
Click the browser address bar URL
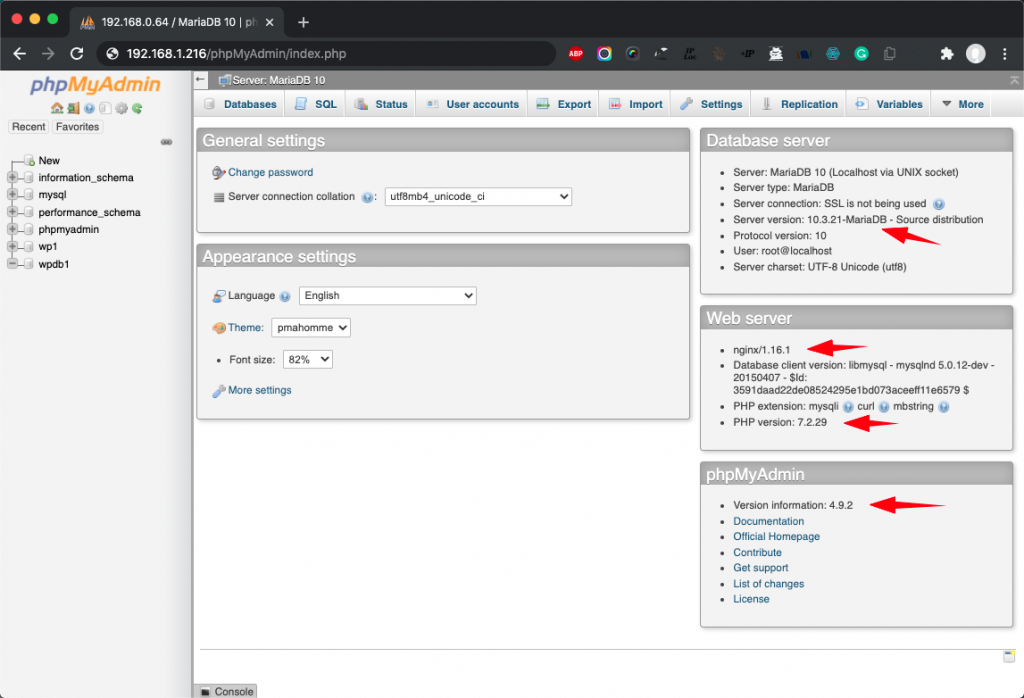236,54
